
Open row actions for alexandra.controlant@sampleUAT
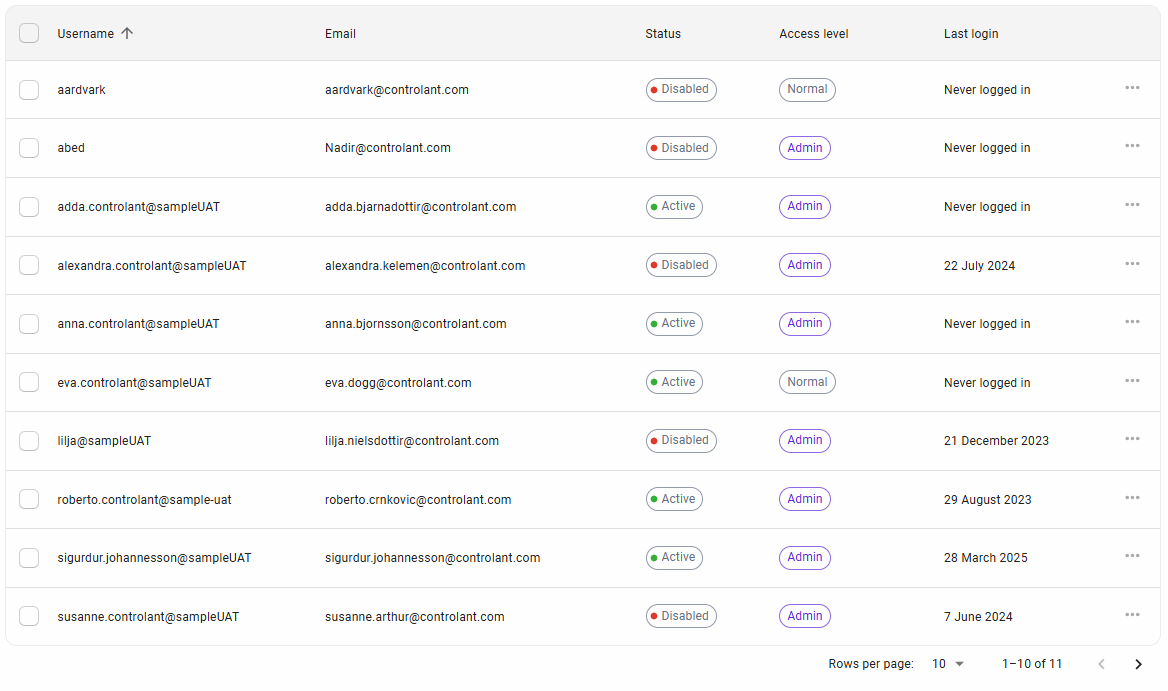[x=1132, y=264]
